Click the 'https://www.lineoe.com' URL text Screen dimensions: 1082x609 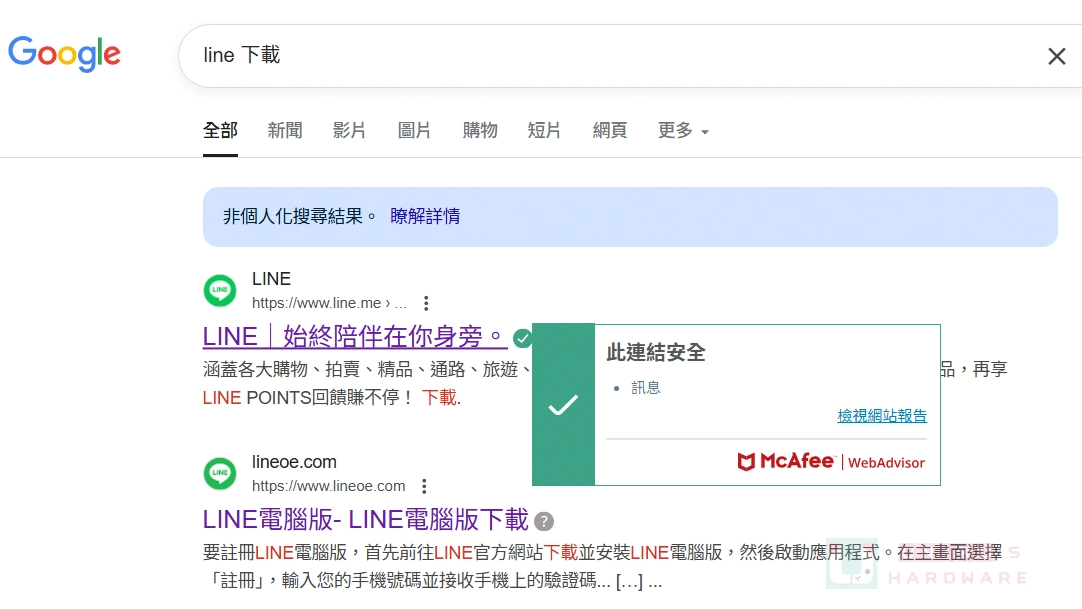point(328,486)
